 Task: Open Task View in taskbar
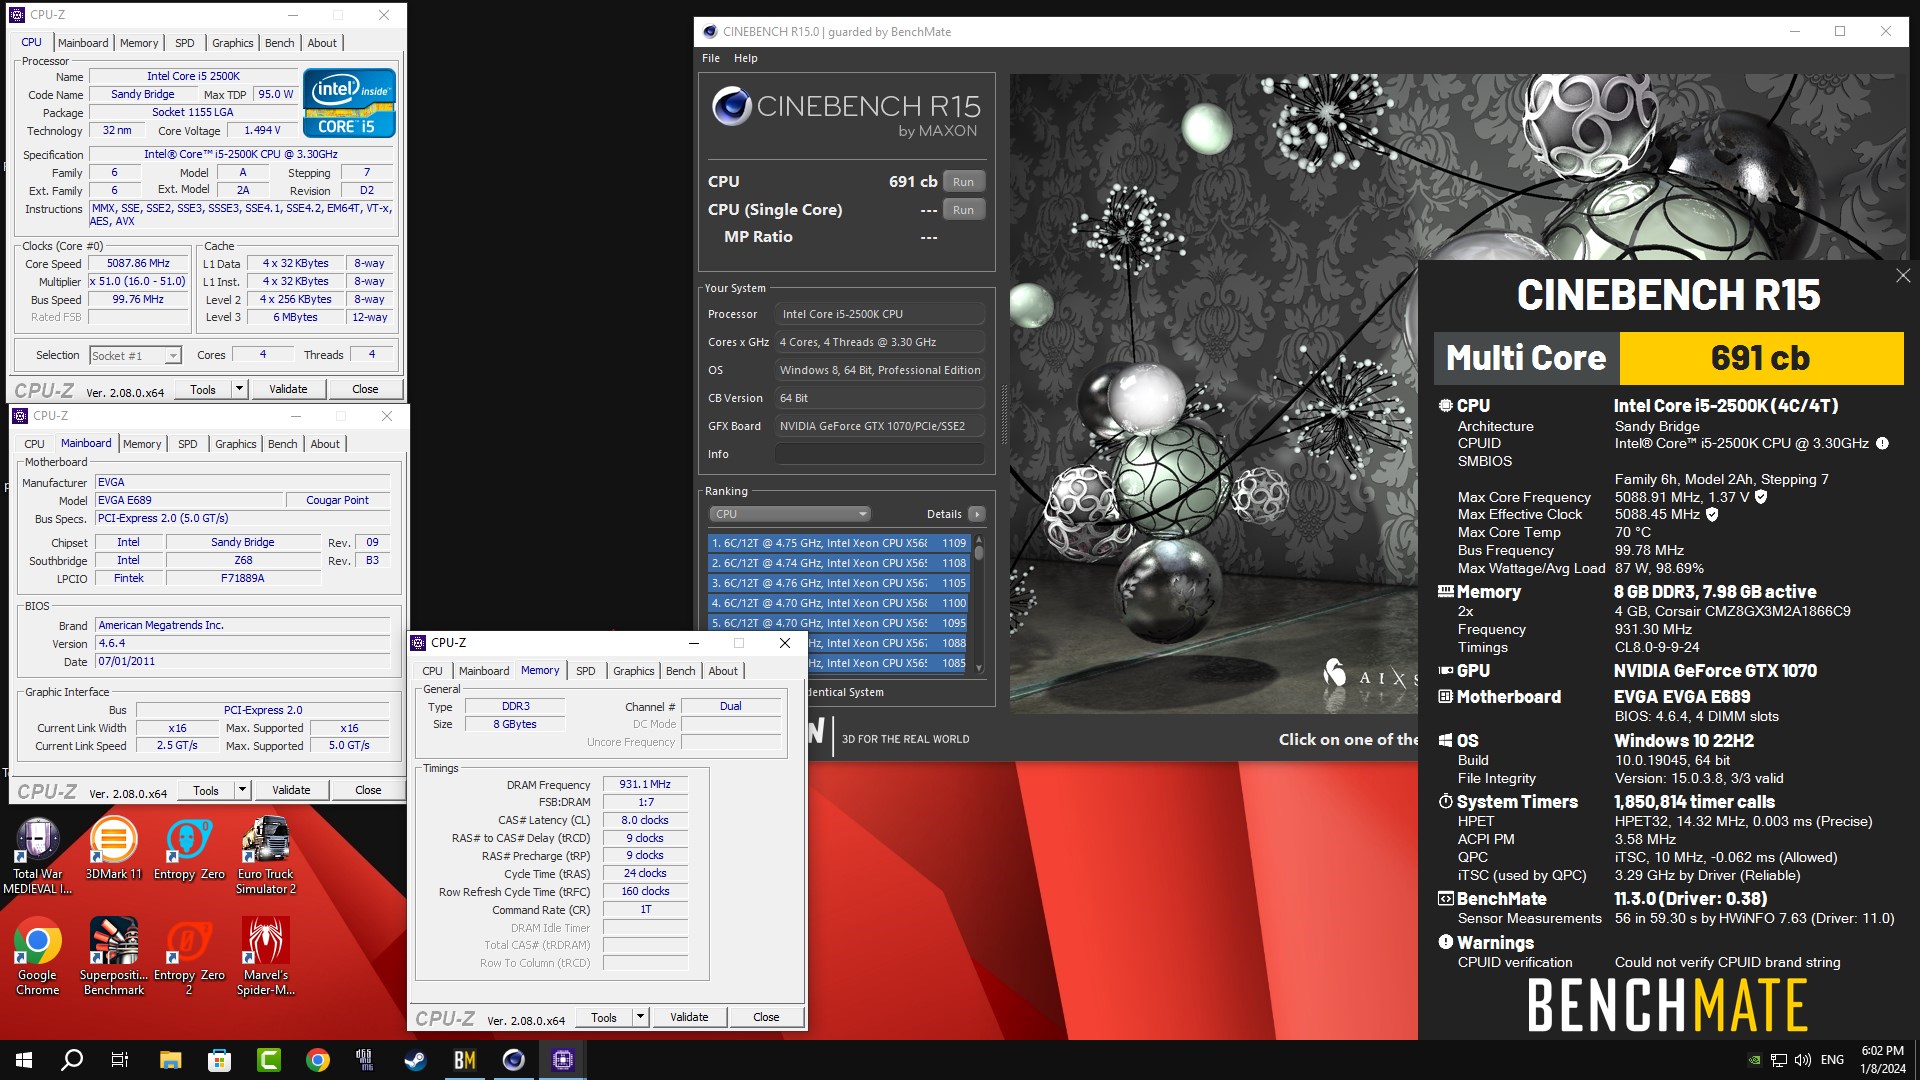[x=120, y=1060]
